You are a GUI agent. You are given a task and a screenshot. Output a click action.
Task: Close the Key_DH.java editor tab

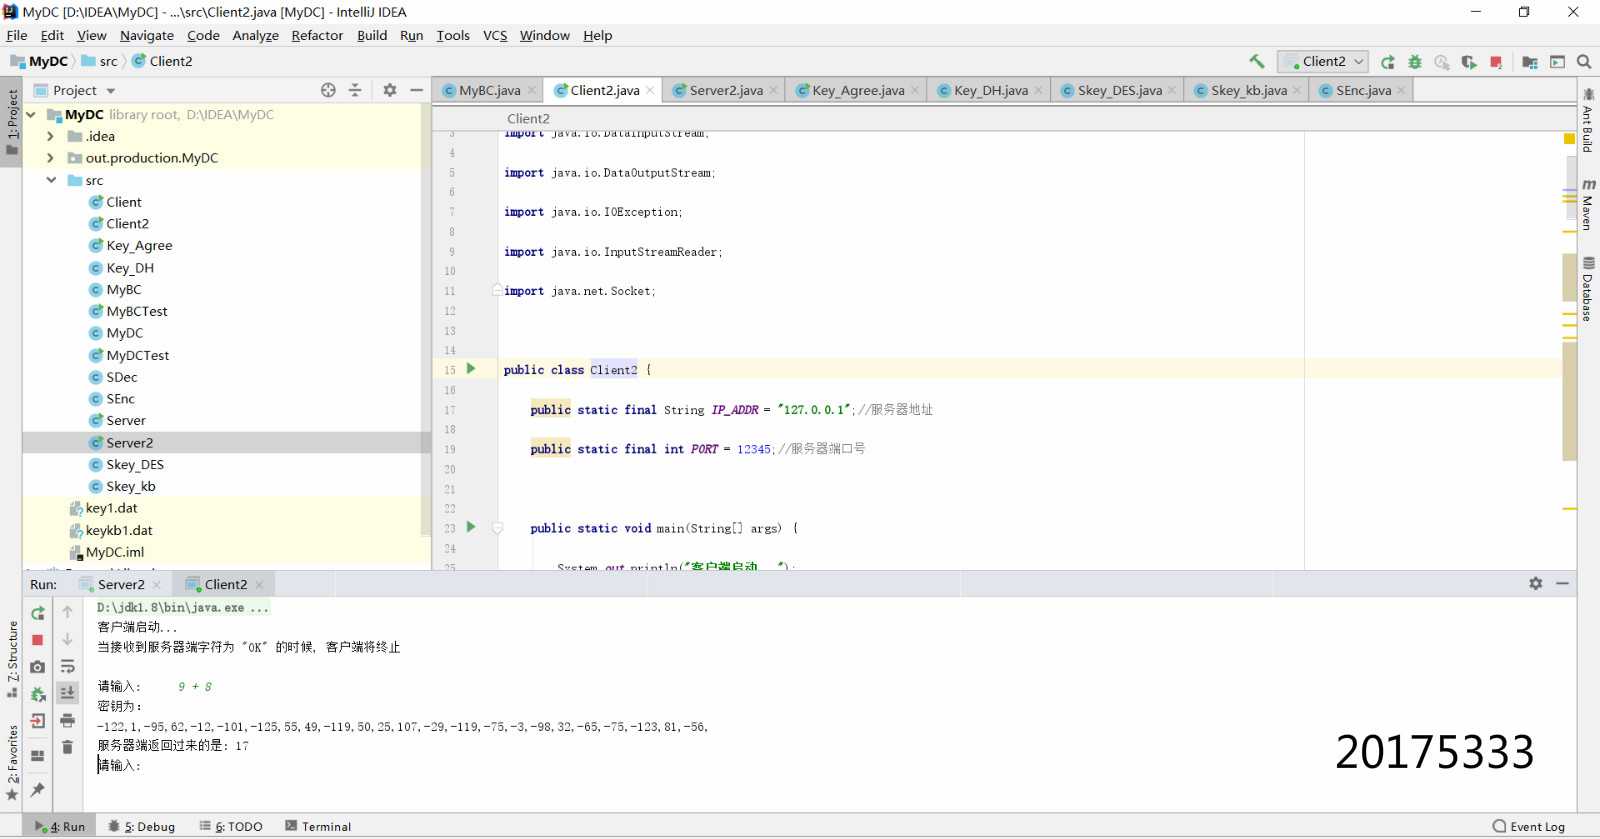pyautogui.click(x=1038, y=90)
